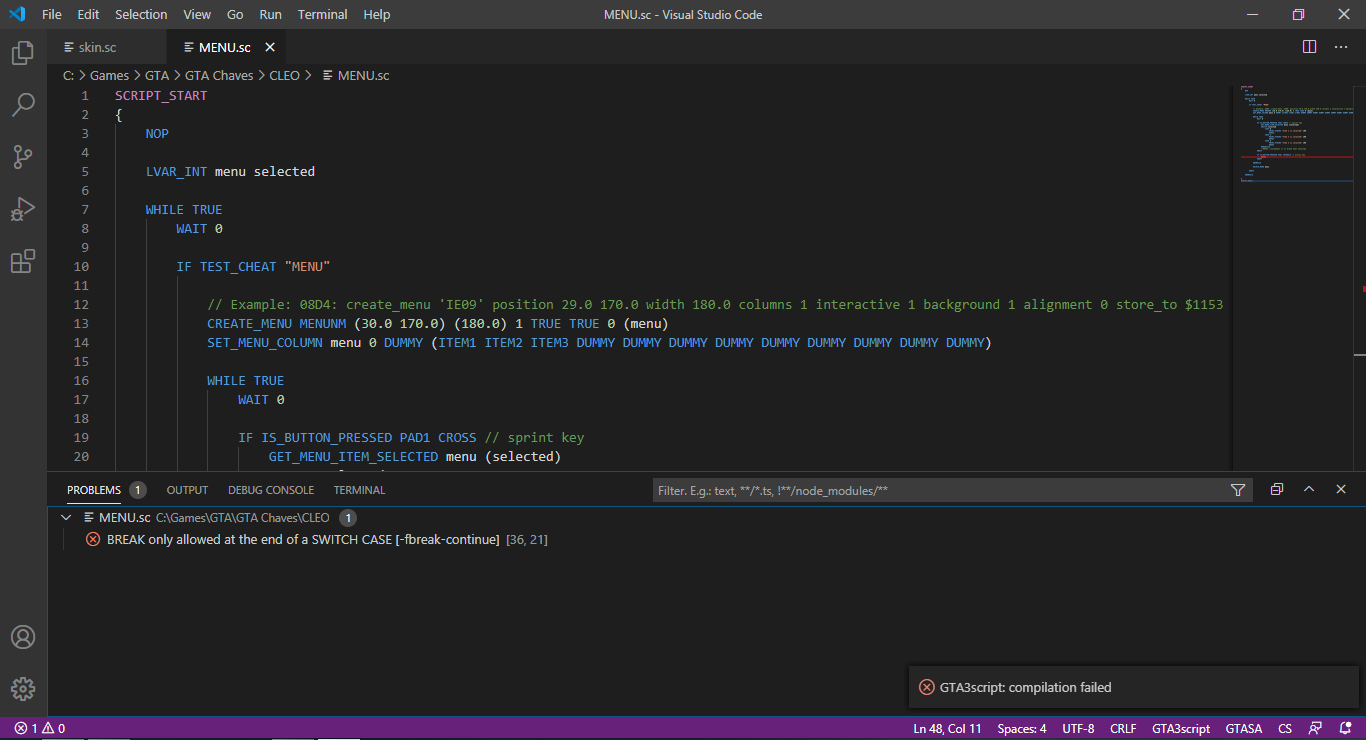The width and height of the screenshot is (1366, 740).
Task: Maximize the bottom panel size
Action: tap(1309, 490)
